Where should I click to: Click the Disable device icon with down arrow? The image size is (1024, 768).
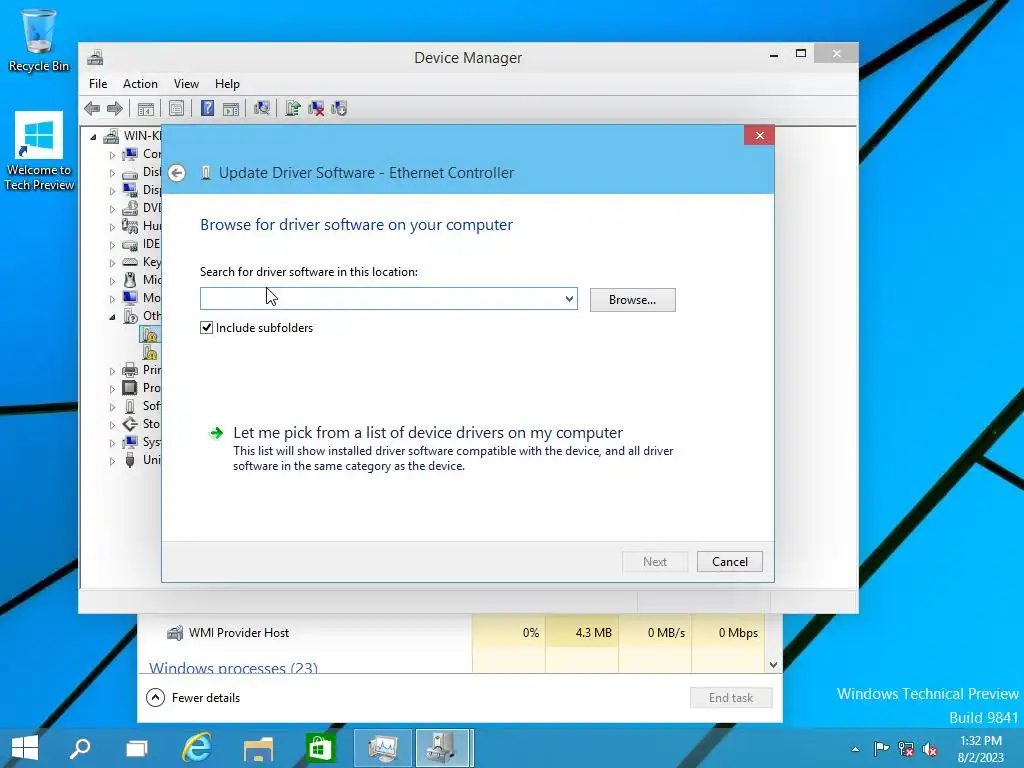339,108
